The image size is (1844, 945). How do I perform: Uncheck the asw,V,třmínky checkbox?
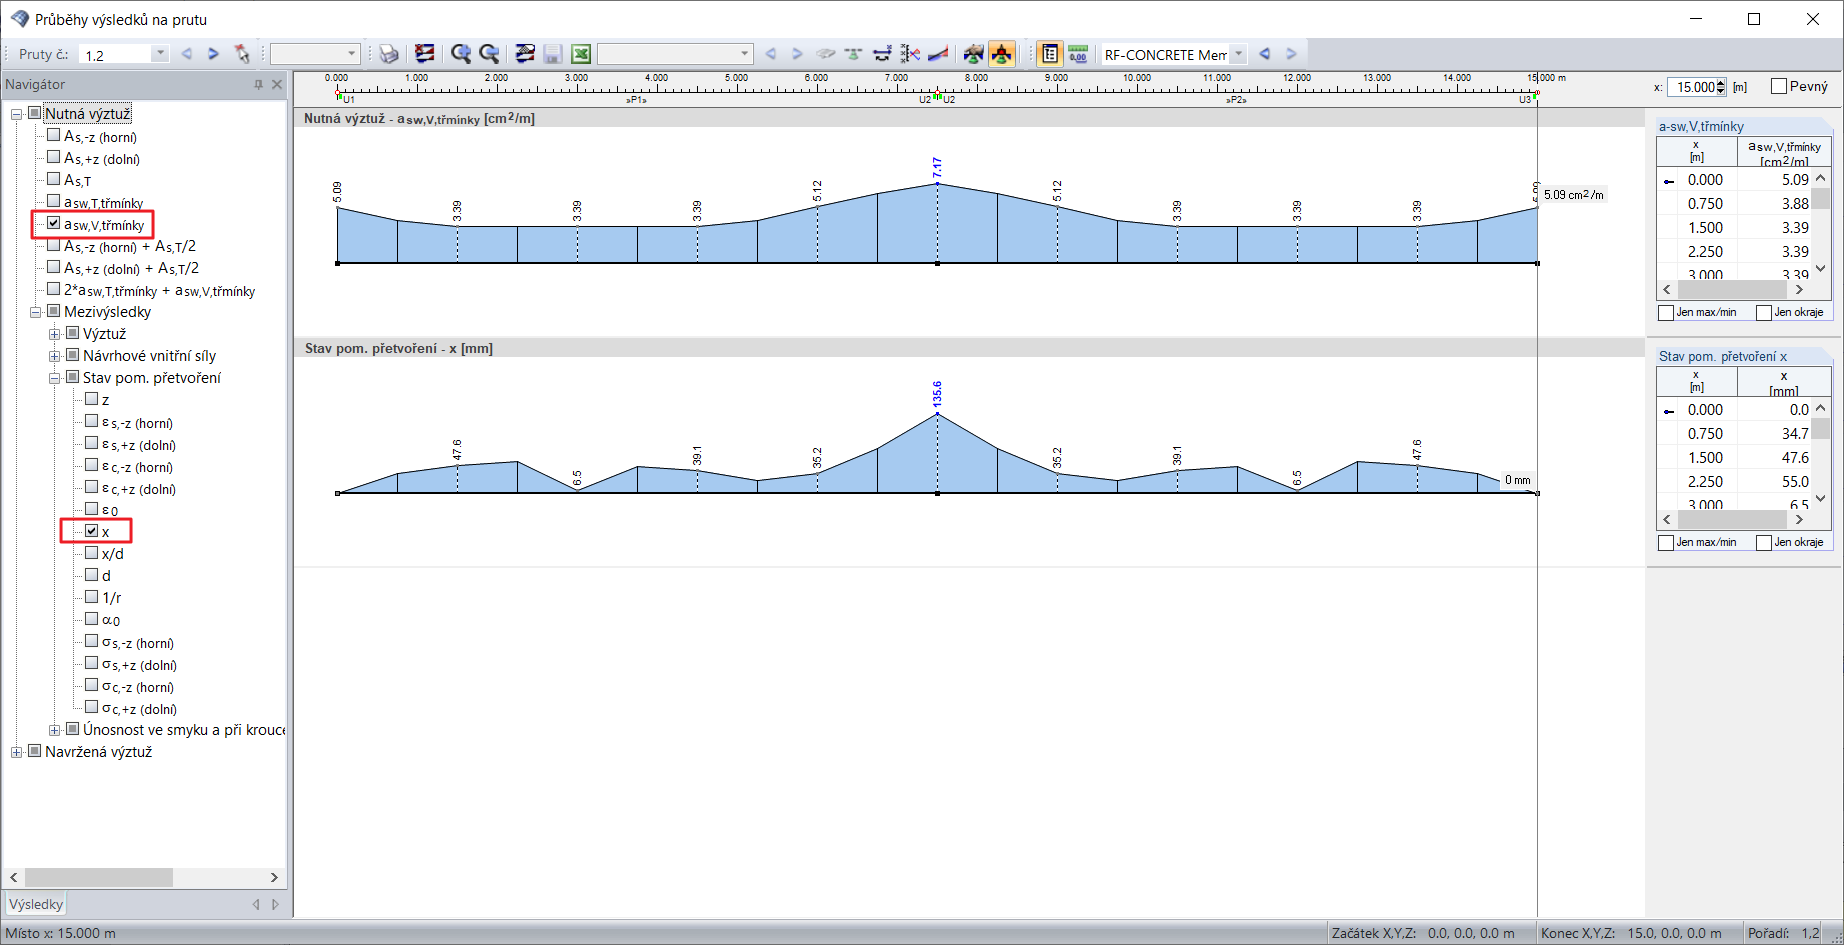(x=54, y=223)
